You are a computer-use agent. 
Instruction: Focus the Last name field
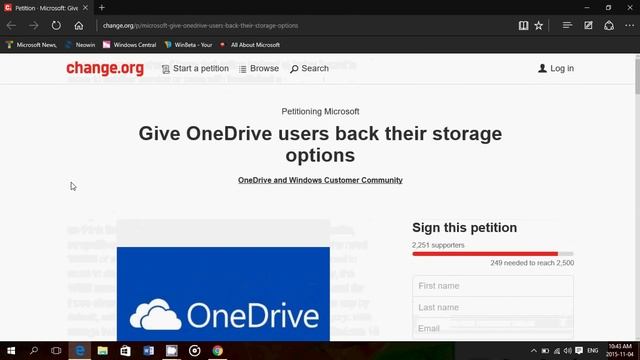pos(493,307)
